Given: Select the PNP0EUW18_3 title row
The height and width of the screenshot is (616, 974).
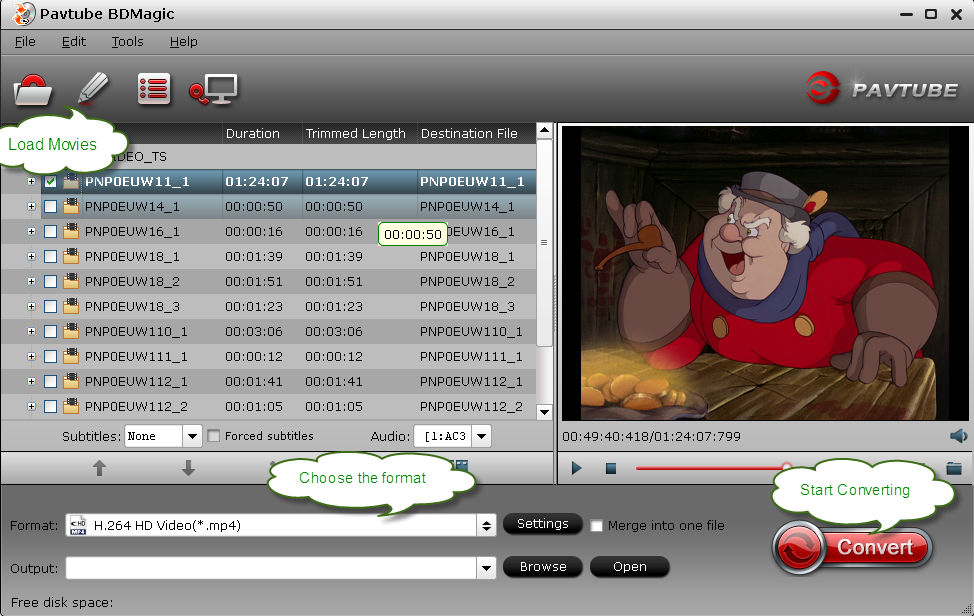Looking at the screenshot, I should 268,306.
